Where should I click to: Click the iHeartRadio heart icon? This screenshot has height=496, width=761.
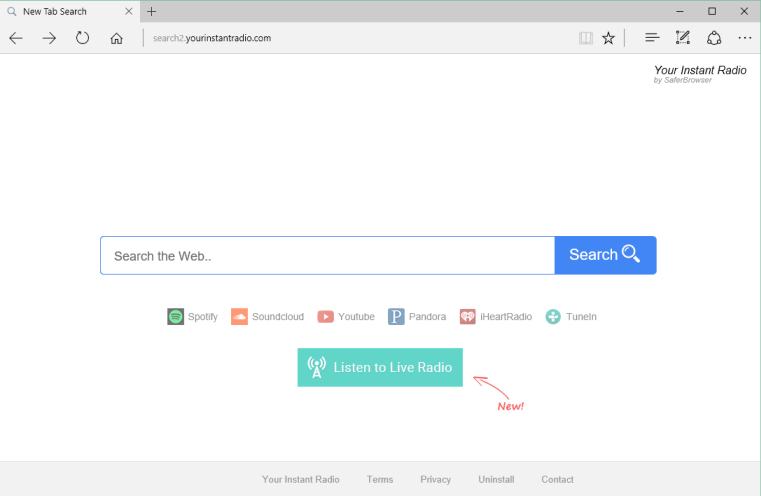(467, 316)
